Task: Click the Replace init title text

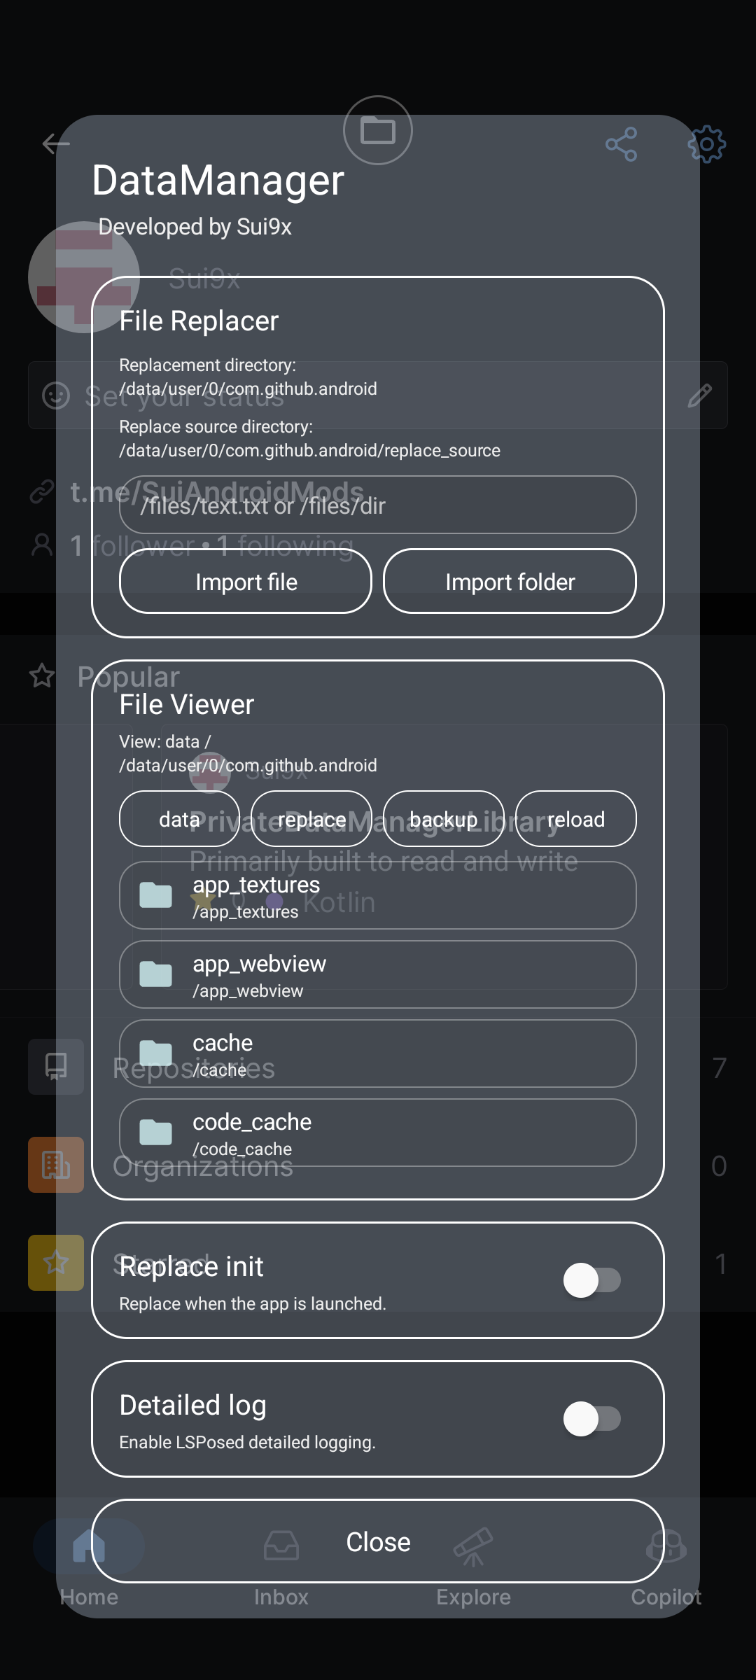Action: click(191, 1266)
